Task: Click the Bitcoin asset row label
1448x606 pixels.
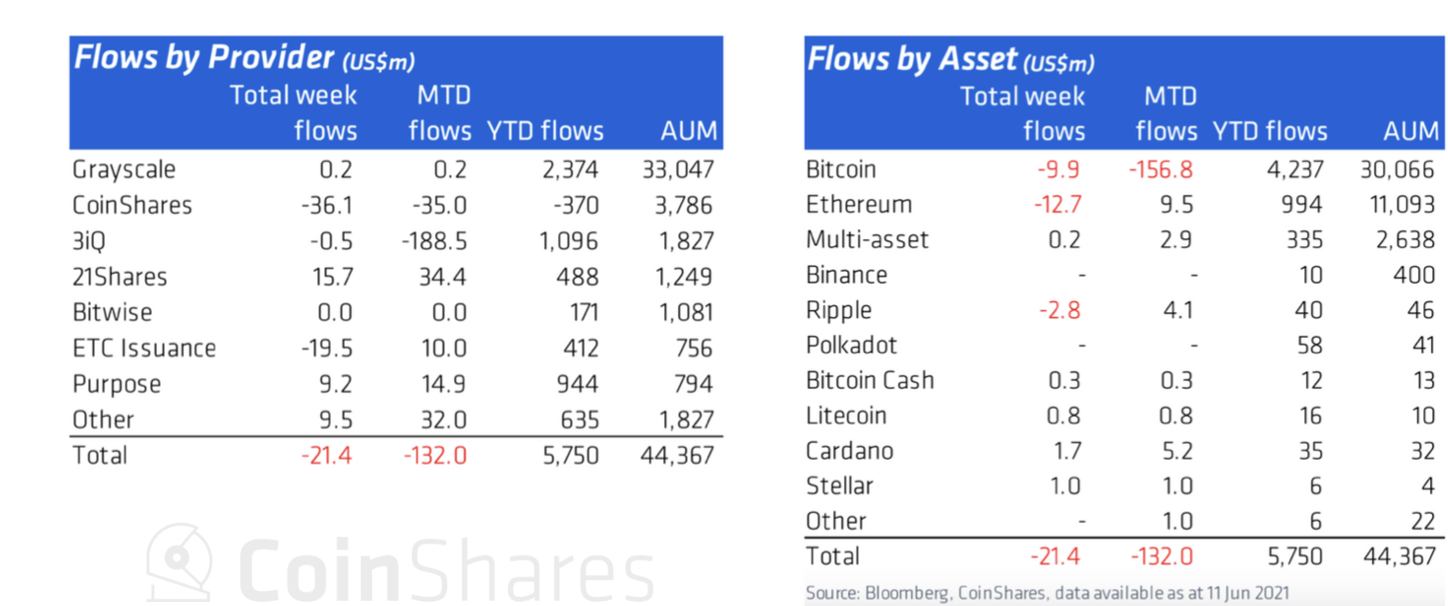Action: coord(844,169)
